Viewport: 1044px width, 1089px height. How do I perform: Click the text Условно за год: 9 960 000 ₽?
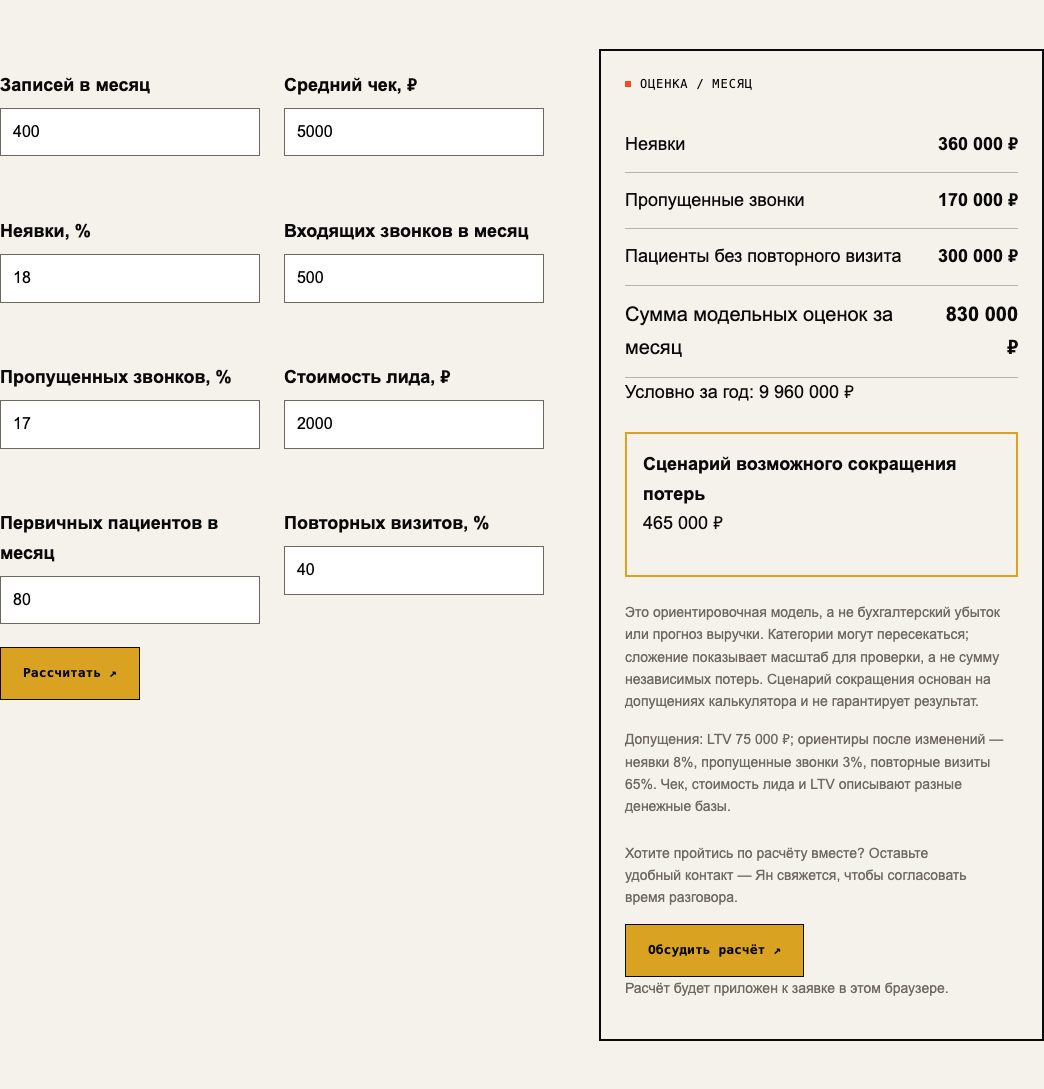point(739,392)
